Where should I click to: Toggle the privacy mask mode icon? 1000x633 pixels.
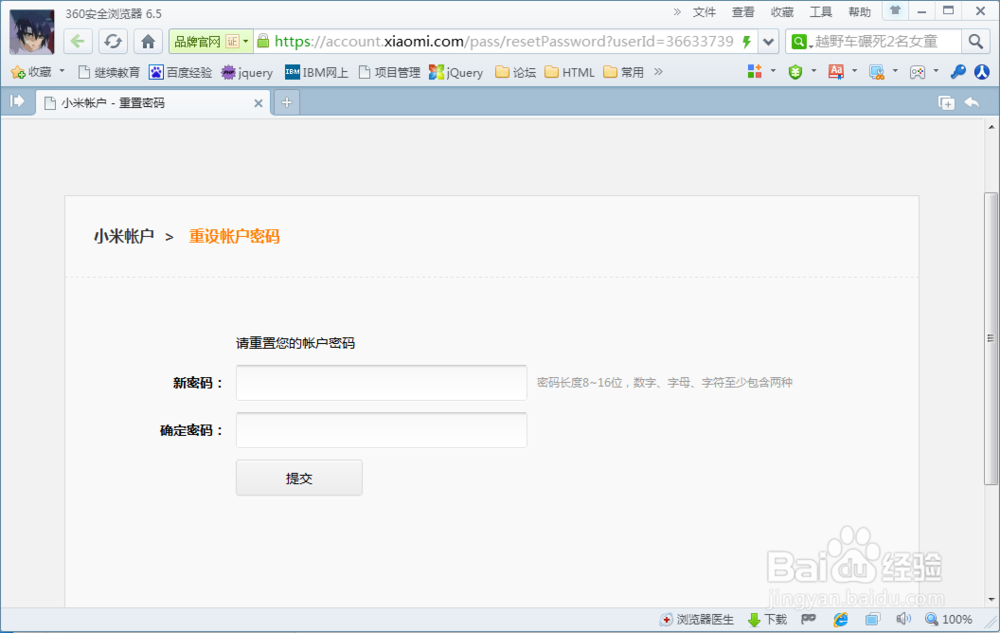pos(808,619)
